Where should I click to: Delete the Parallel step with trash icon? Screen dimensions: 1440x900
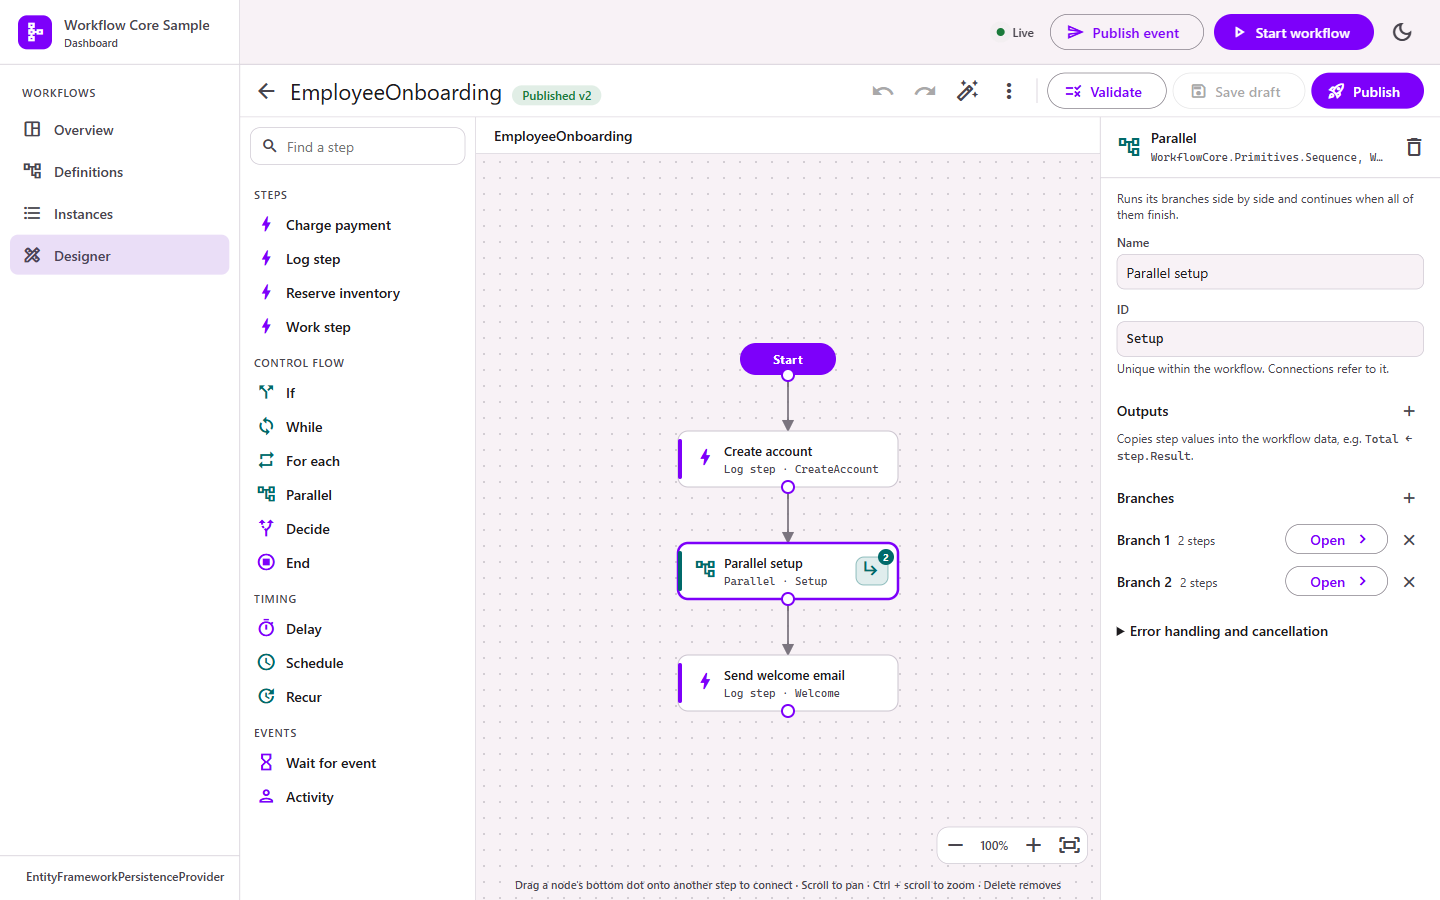tap(1414, 147)
